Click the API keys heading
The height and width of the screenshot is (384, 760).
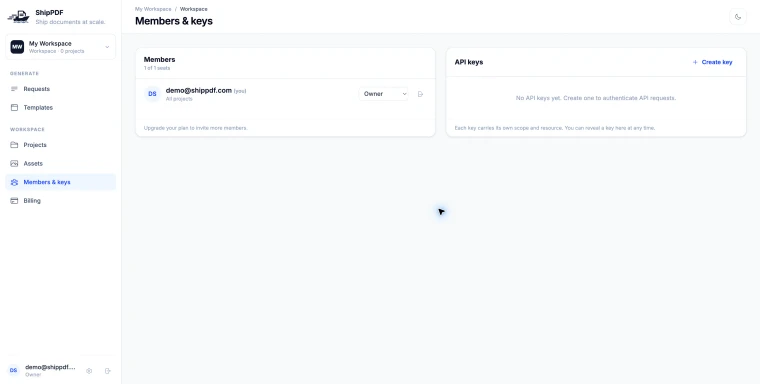[469, 62]
